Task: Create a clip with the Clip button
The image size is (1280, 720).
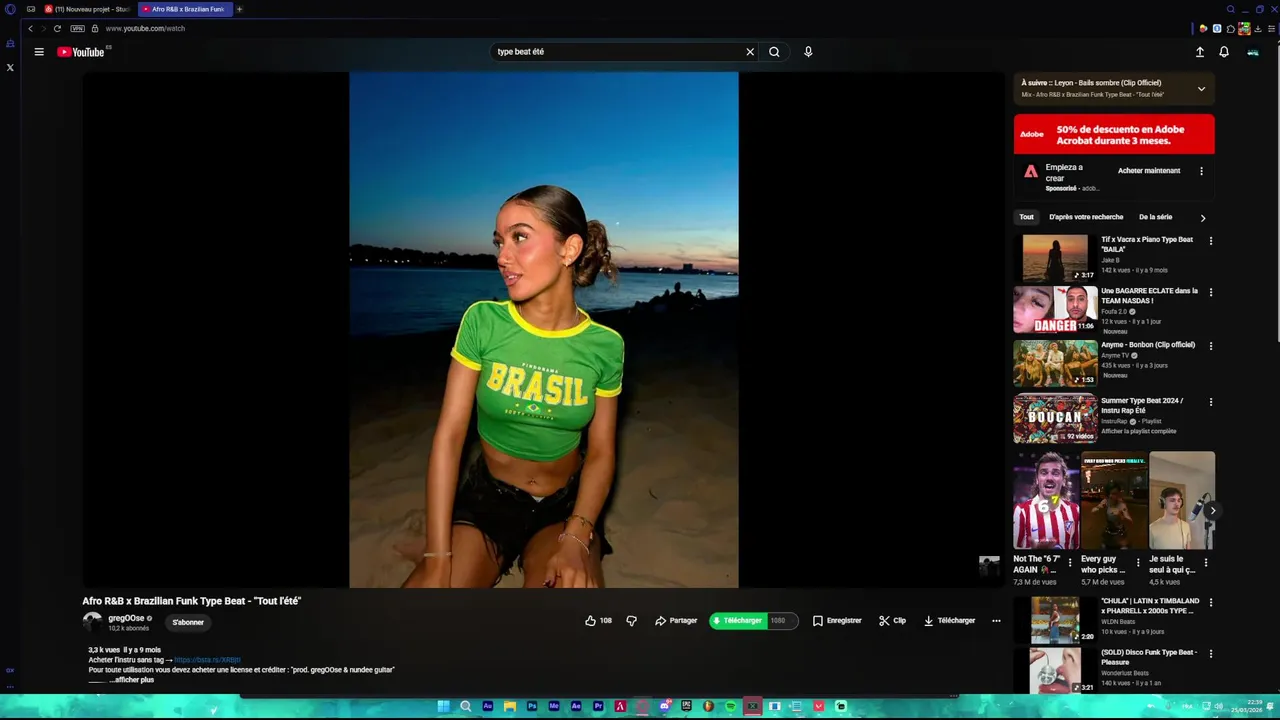Action: [x=892, y=621]
